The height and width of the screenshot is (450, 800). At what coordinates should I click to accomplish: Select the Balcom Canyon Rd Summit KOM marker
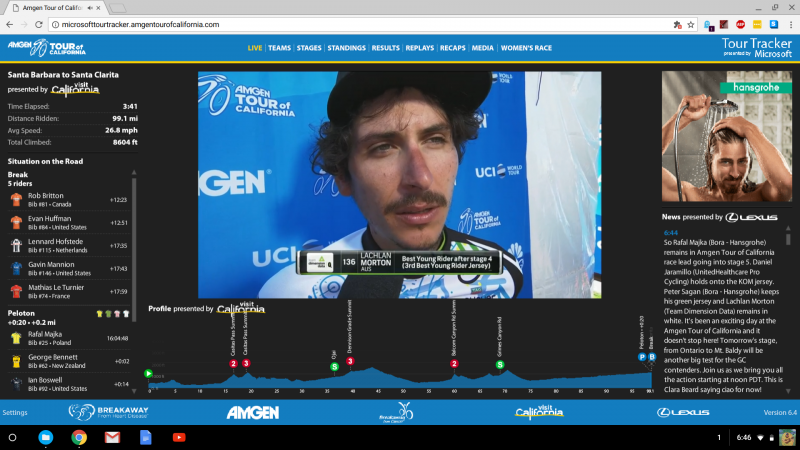[454, 364]
